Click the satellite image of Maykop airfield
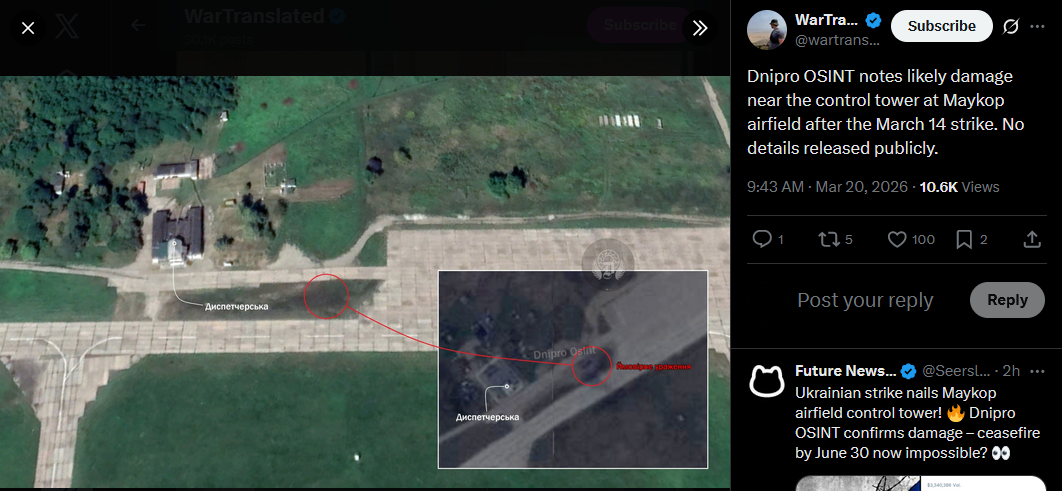Image resolution: width=1062 pixels, height=491 pixels. pos(364,282)
